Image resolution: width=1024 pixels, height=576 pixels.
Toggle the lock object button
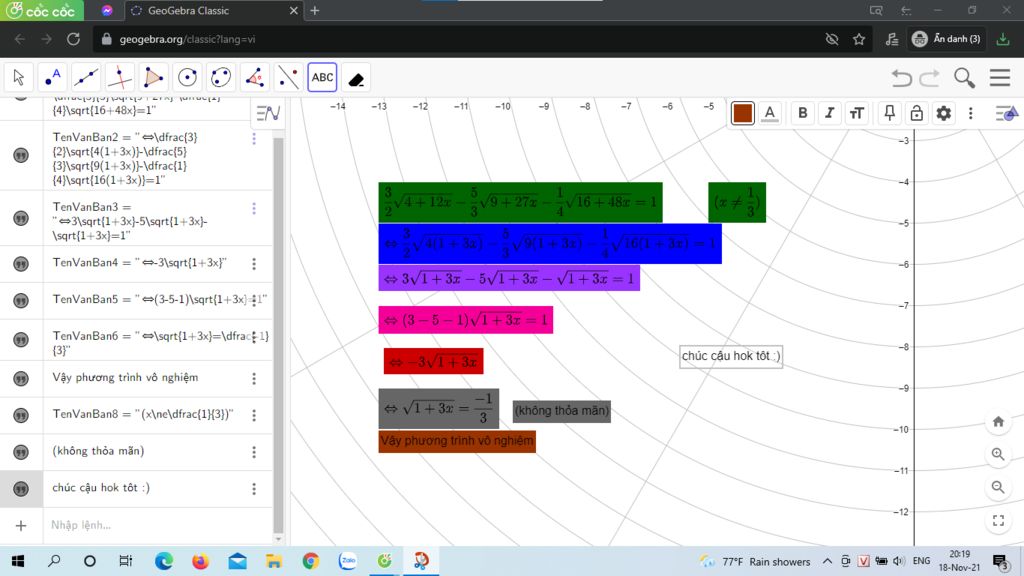click(917, 113)
